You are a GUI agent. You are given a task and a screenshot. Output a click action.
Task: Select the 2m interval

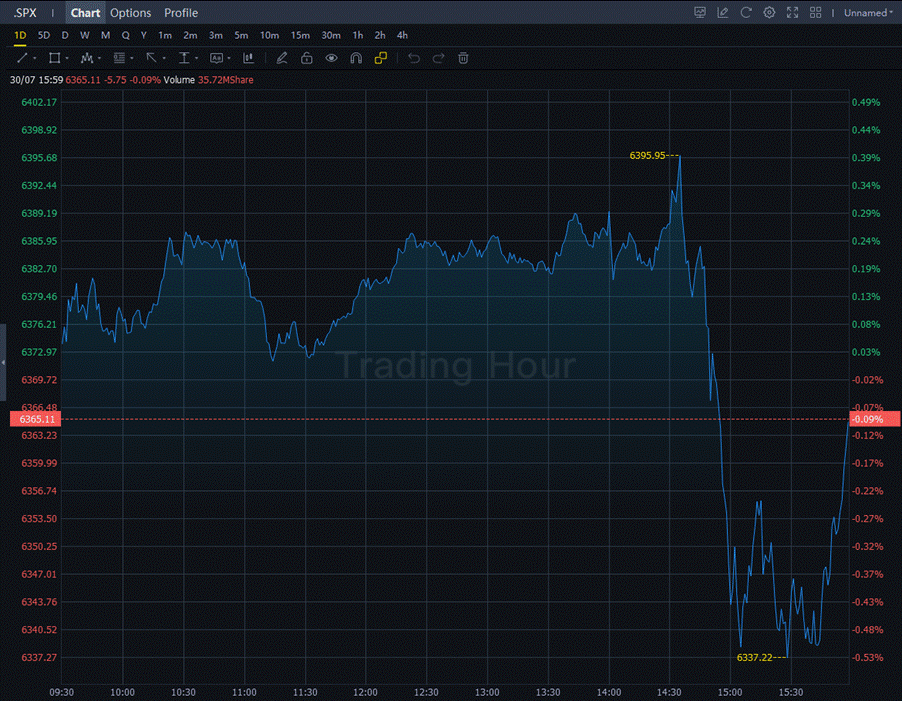pos(190,36)
